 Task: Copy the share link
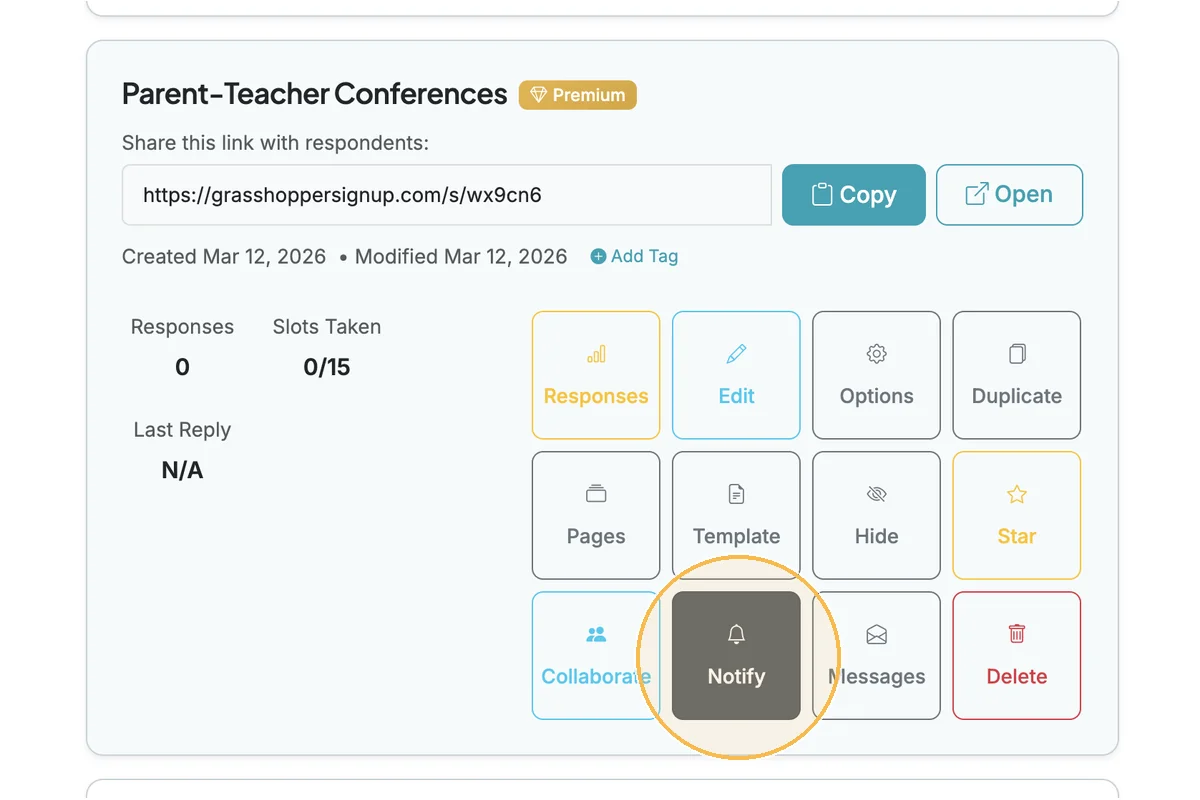(853, 195)
